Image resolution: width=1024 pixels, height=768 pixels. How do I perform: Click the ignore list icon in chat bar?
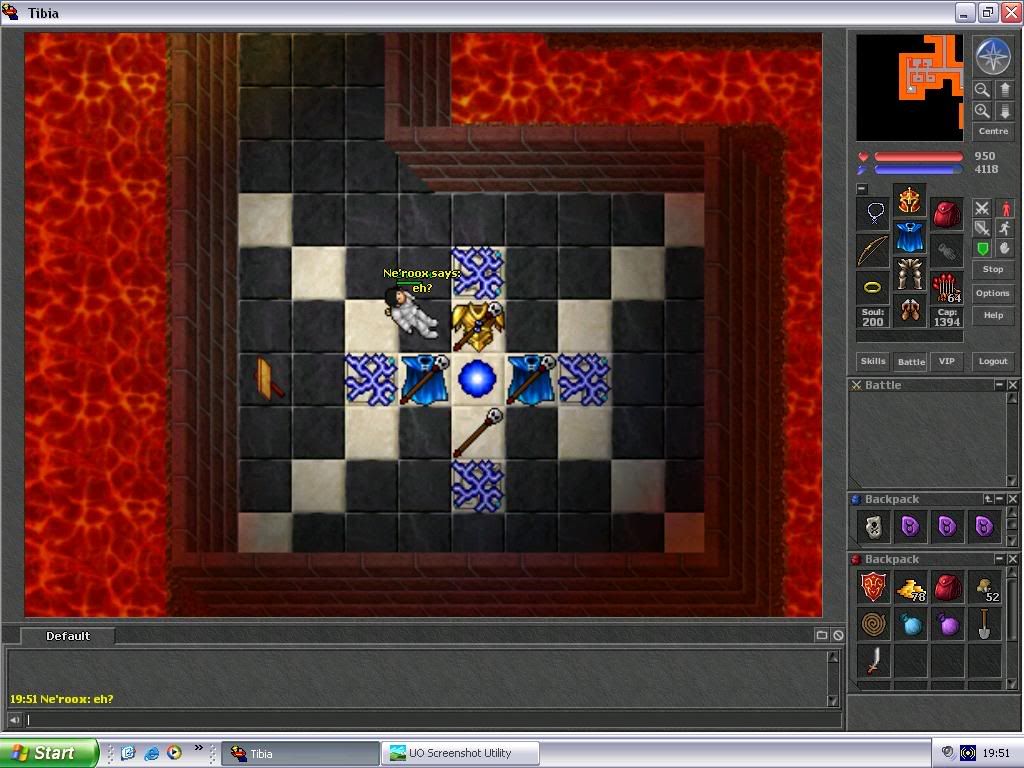pos(839,635)
